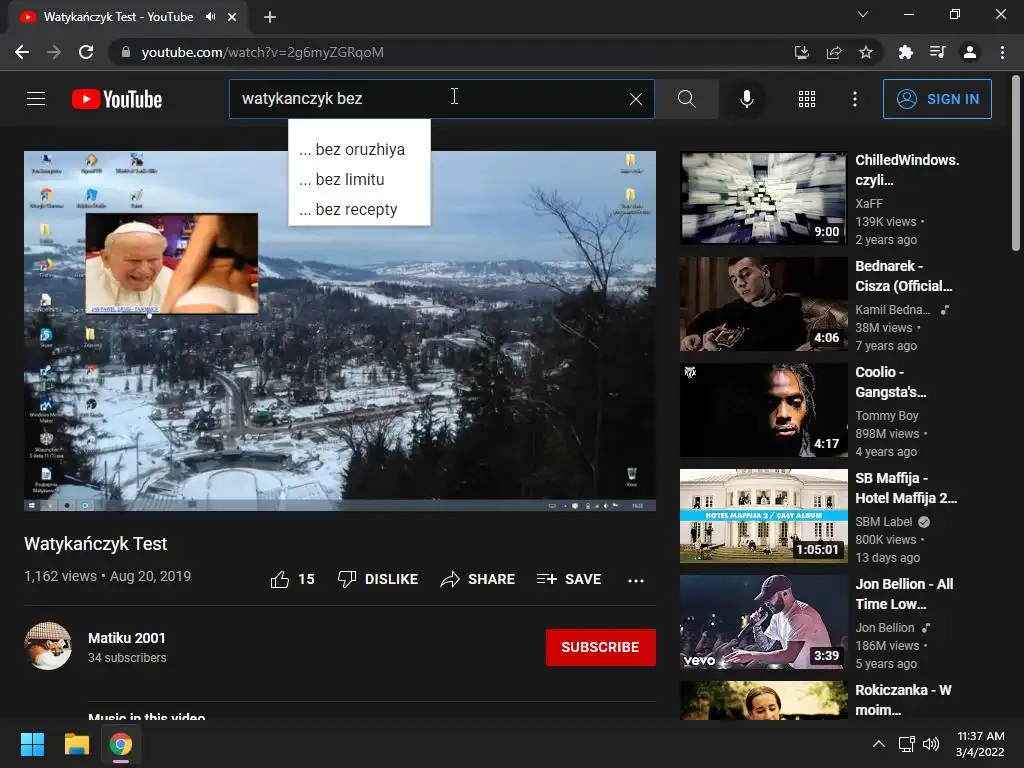
Task: Open the Jon Bellion All Time Low thumbnail
Action: [763, 622]
